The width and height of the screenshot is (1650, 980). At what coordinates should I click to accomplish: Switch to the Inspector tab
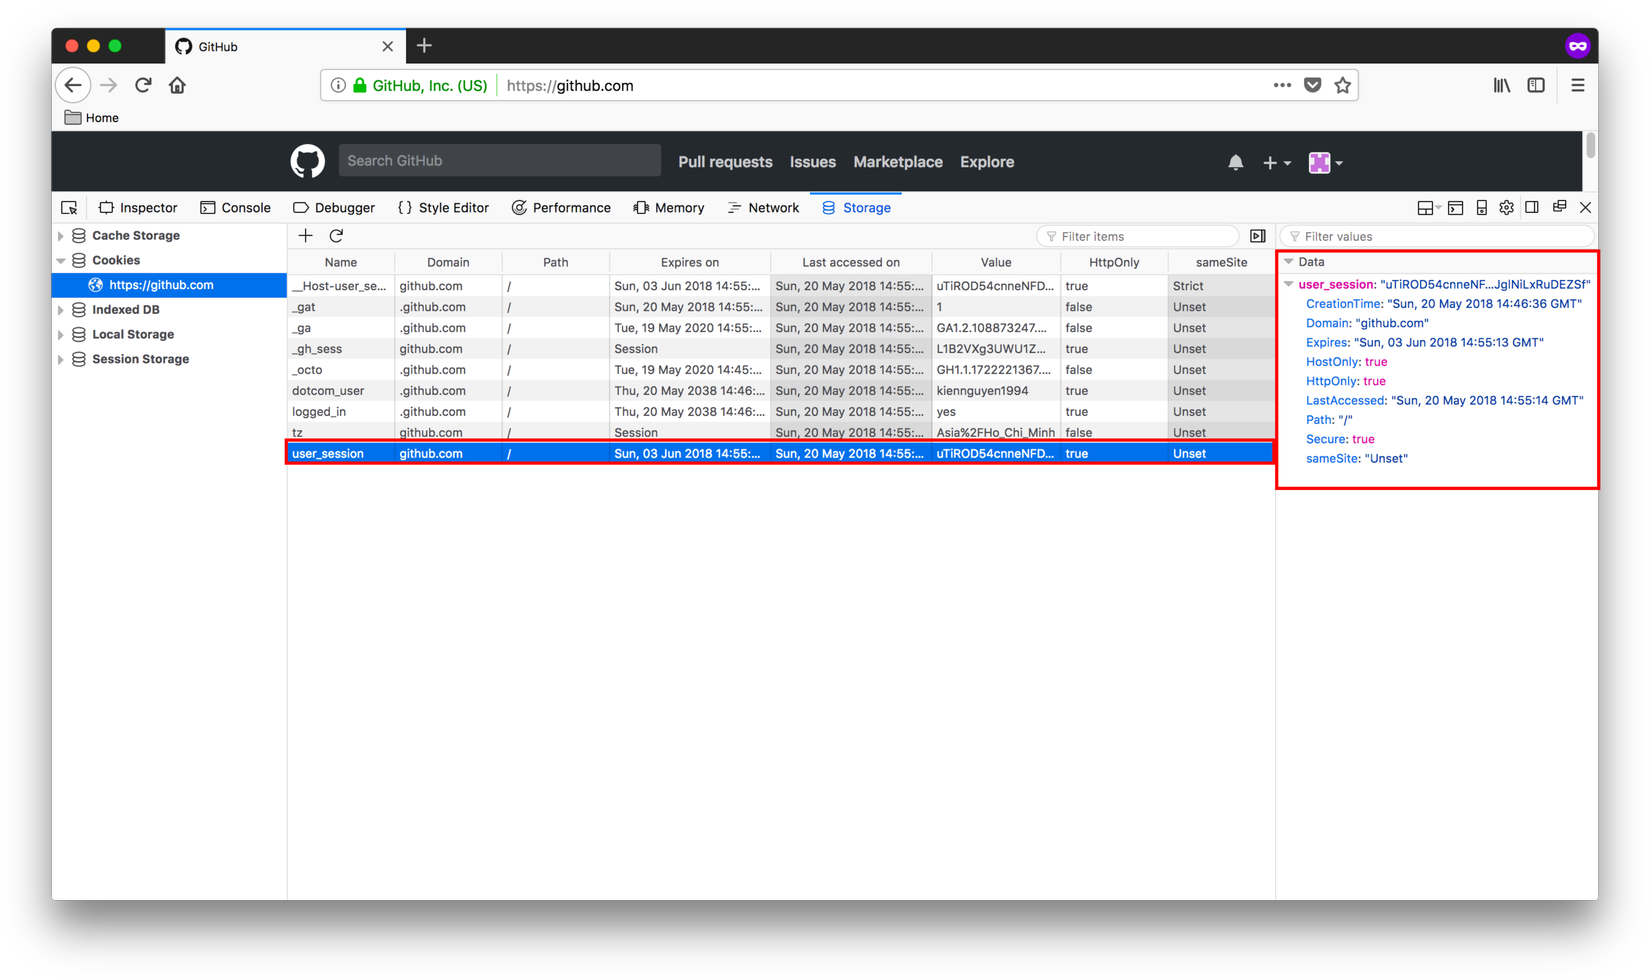(138, 208)
